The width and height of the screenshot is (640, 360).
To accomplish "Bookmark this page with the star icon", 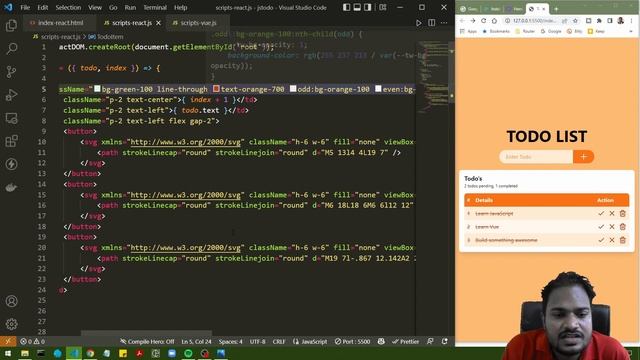I will [575, 21].
